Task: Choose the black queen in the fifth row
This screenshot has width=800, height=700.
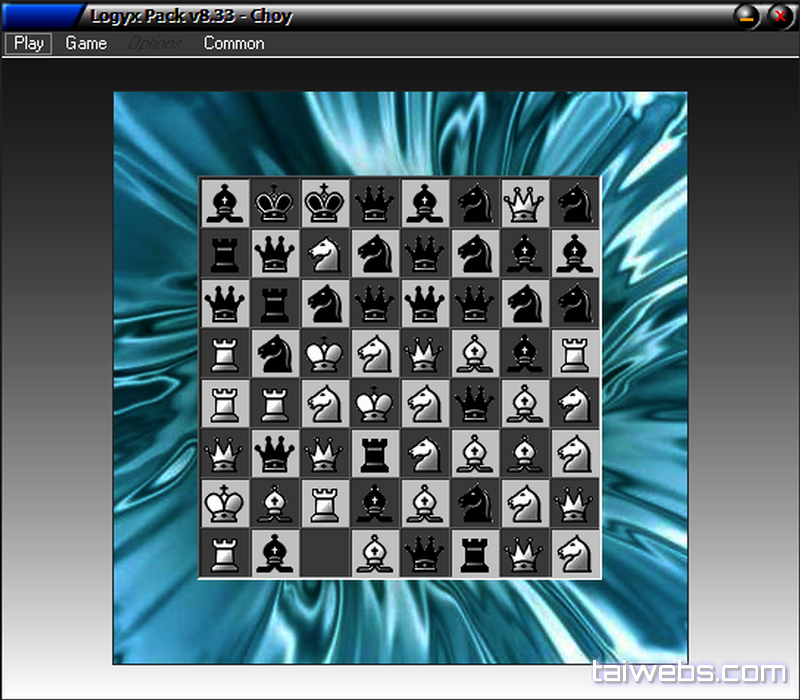Action: click(475, 402)
